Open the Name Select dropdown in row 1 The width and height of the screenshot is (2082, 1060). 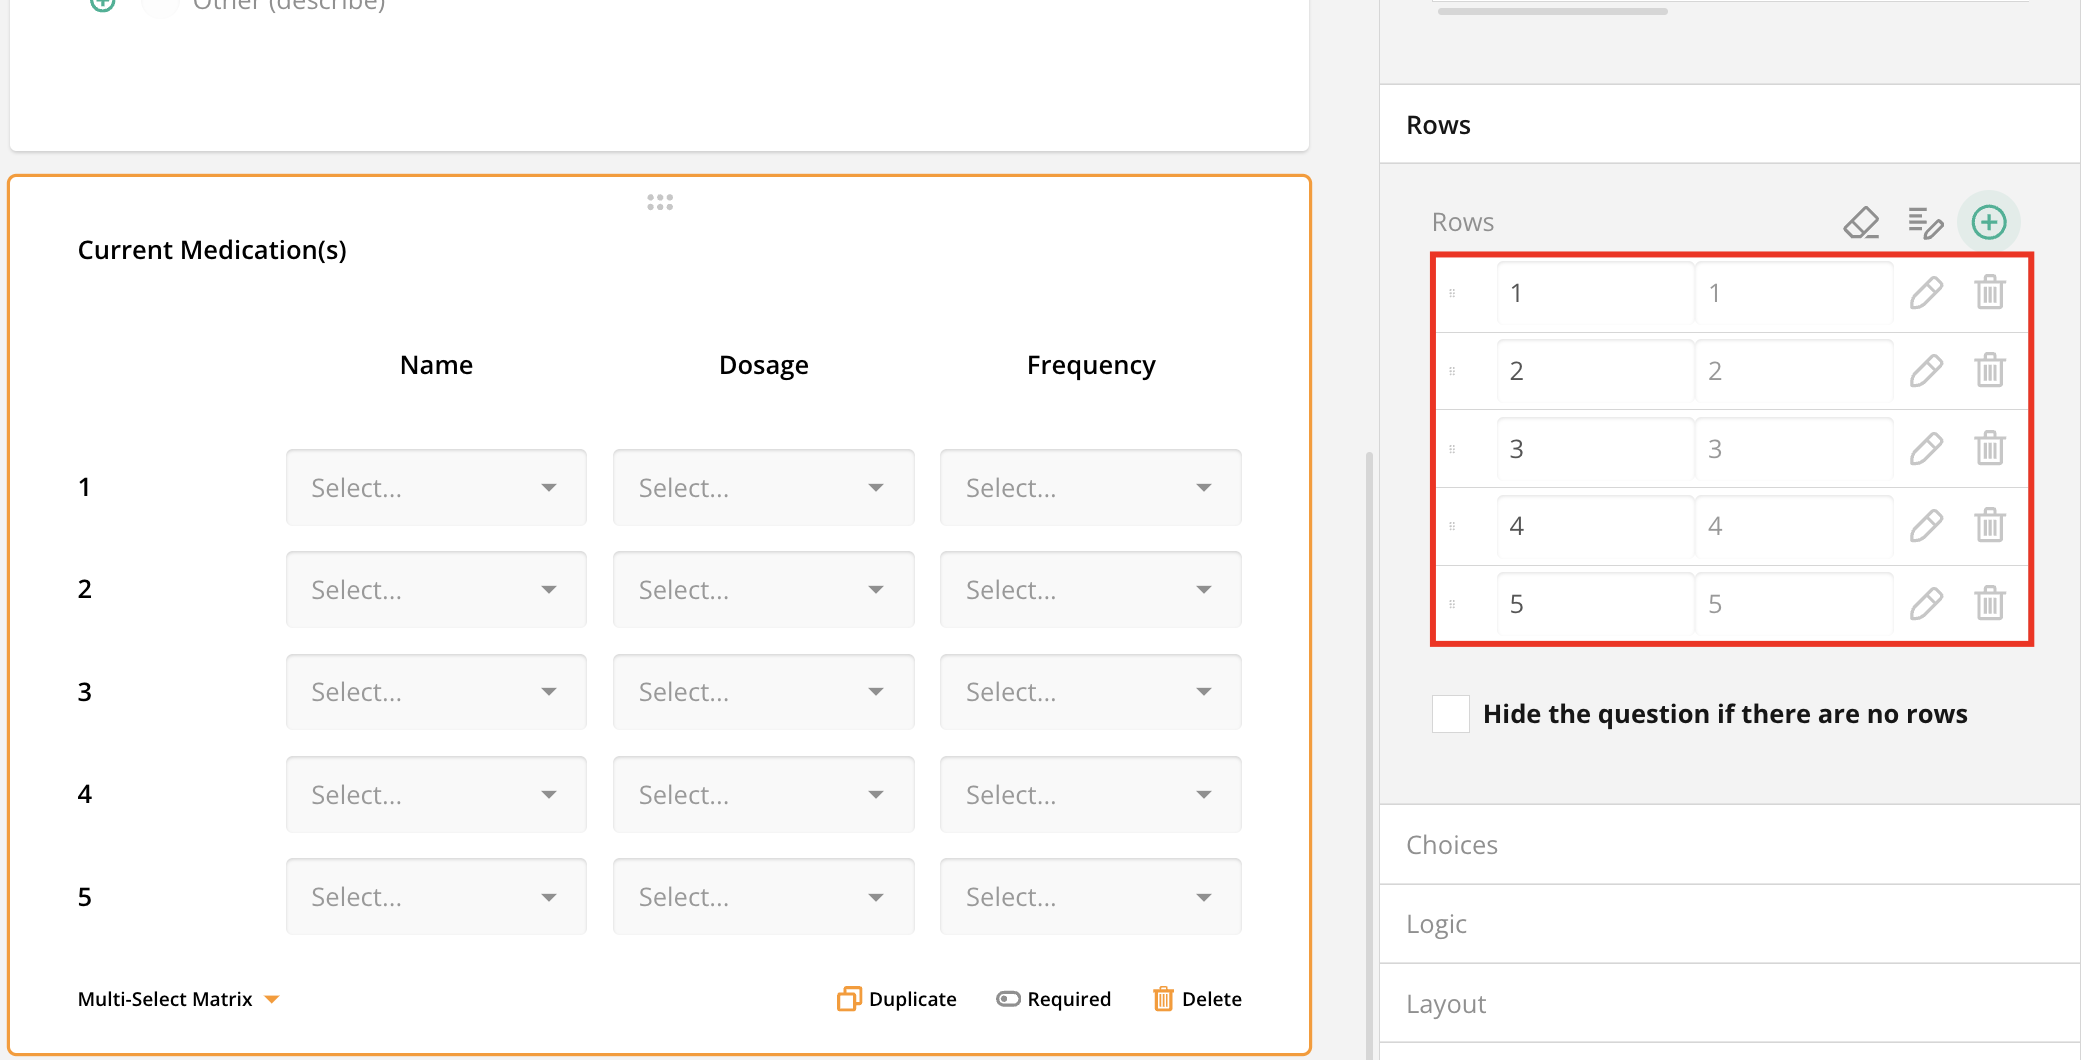[436, 487]
